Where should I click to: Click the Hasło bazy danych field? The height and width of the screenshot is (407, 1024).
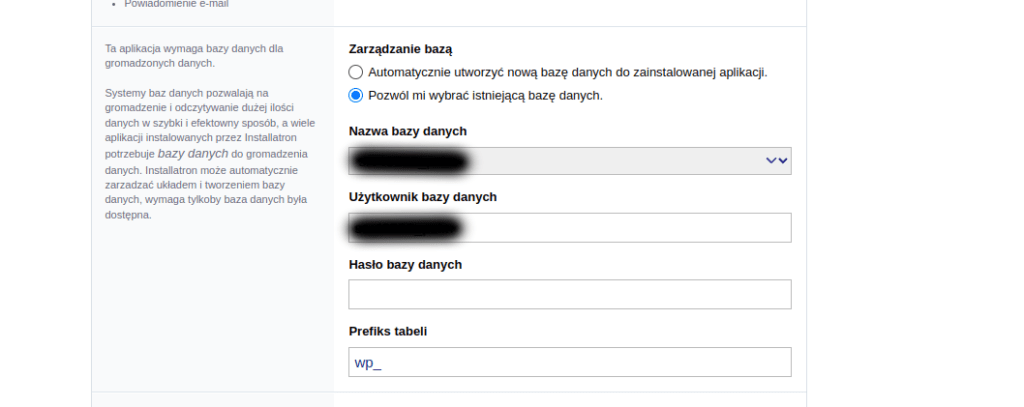click(x=569, y=294)
